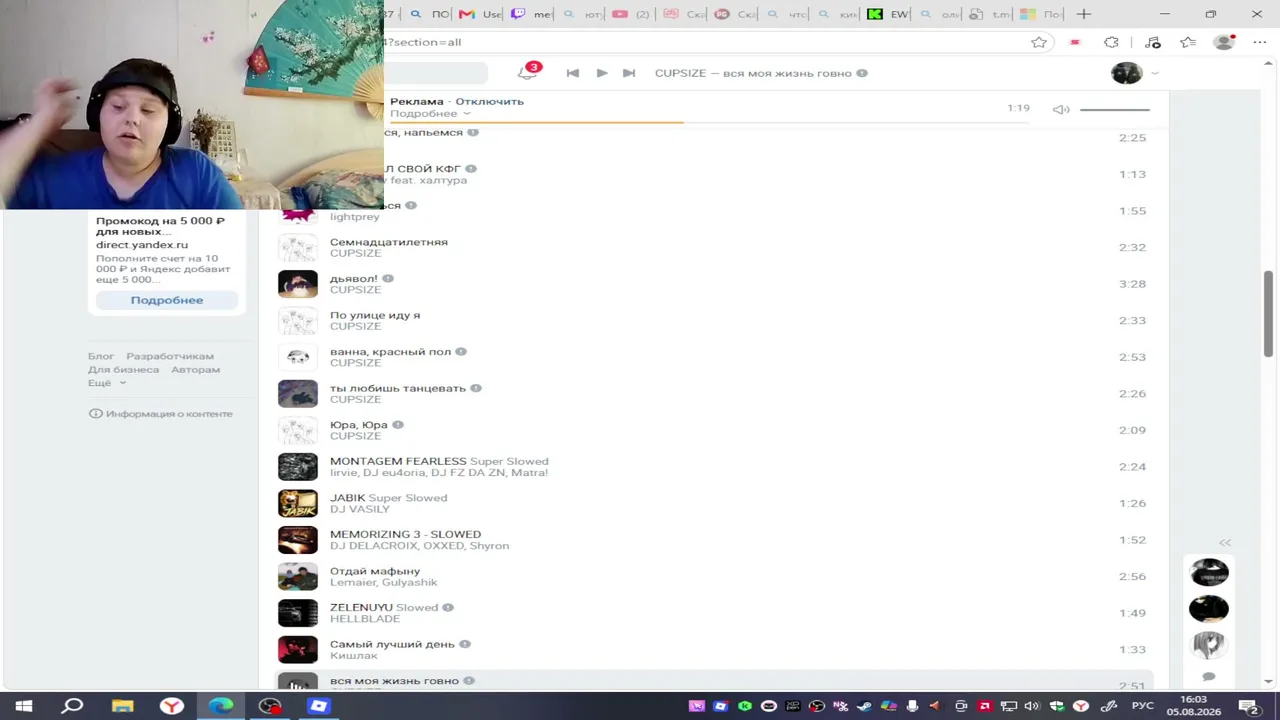Viewport: 1280px width, 720px height.
Task: Resume playback with the top play button
Action: click(x=601, y=73)
